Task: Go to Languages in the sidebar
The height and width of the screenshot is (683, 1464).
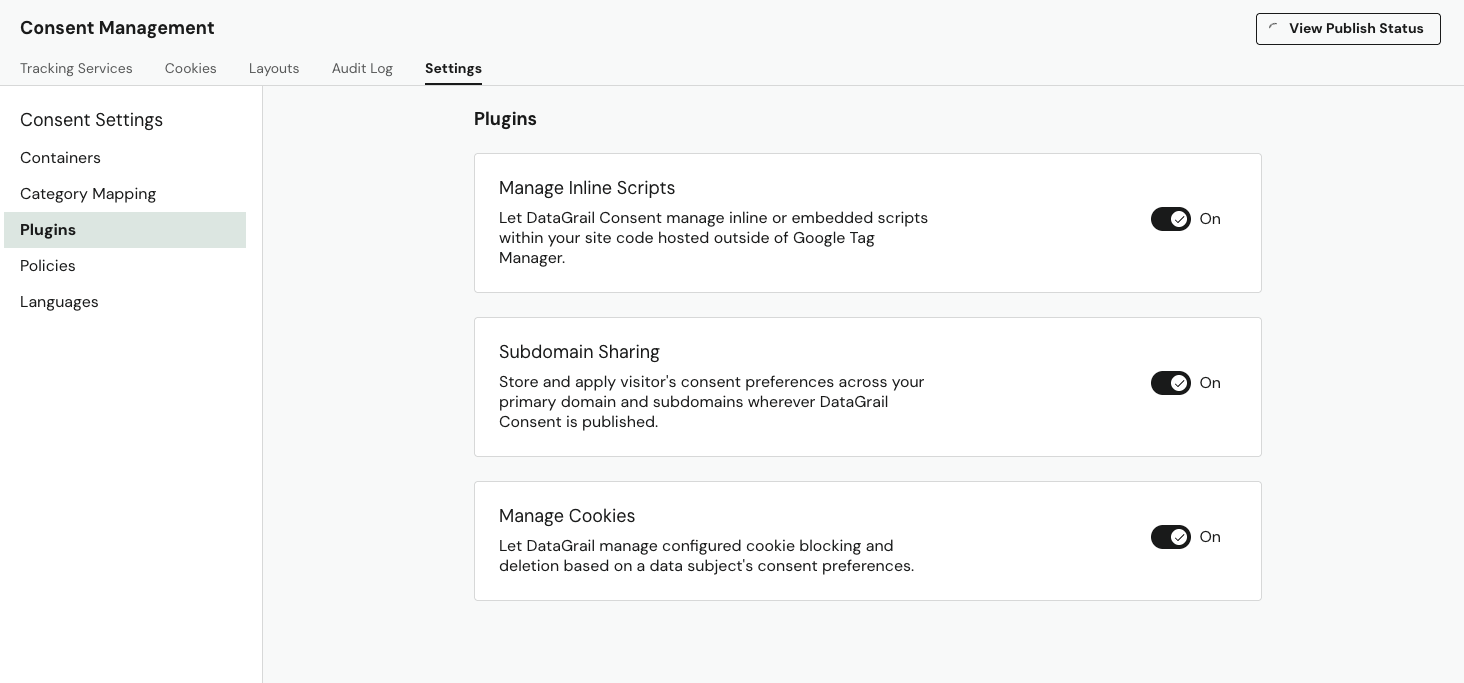Action: 59,302
